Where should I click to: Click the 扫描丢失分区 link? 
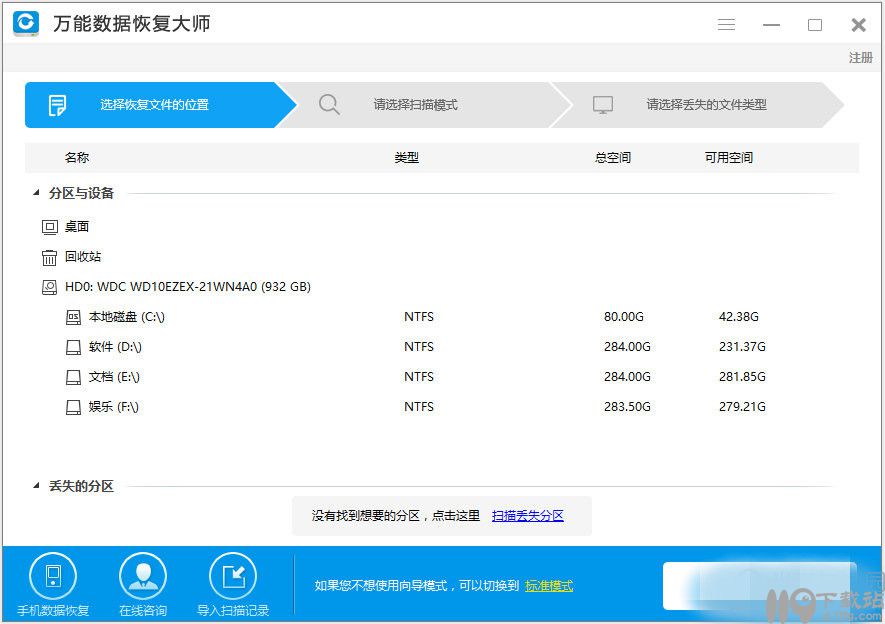pyautogui.click(x=527, y=515)
